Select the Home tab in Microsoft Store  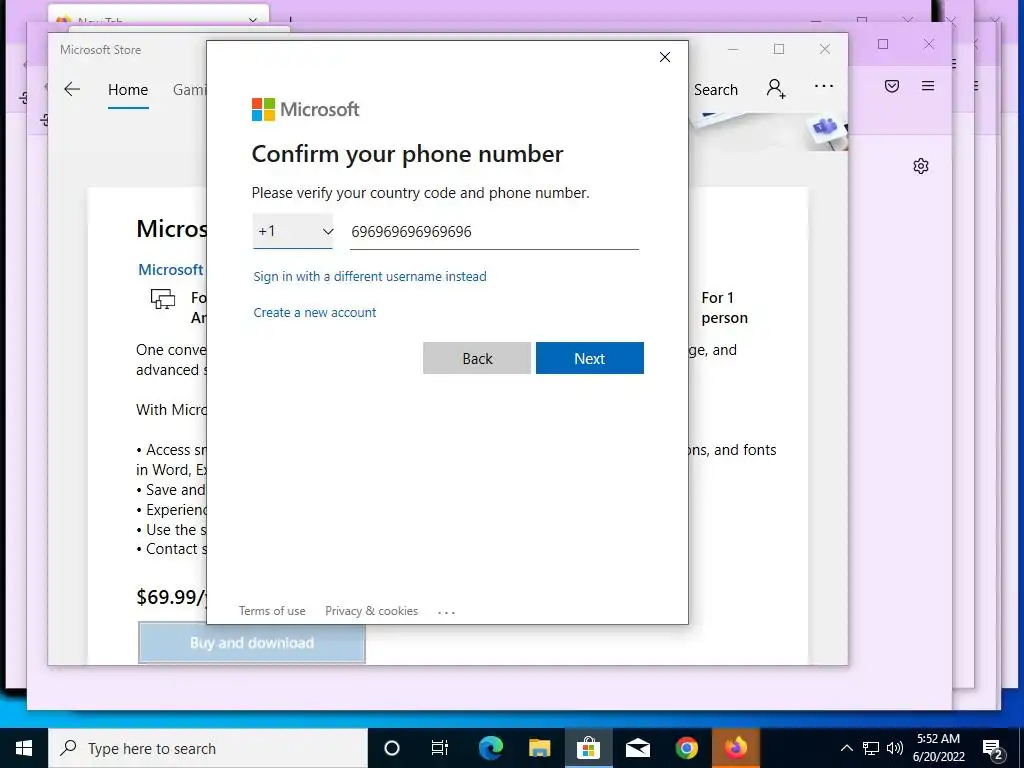point(128,89)
